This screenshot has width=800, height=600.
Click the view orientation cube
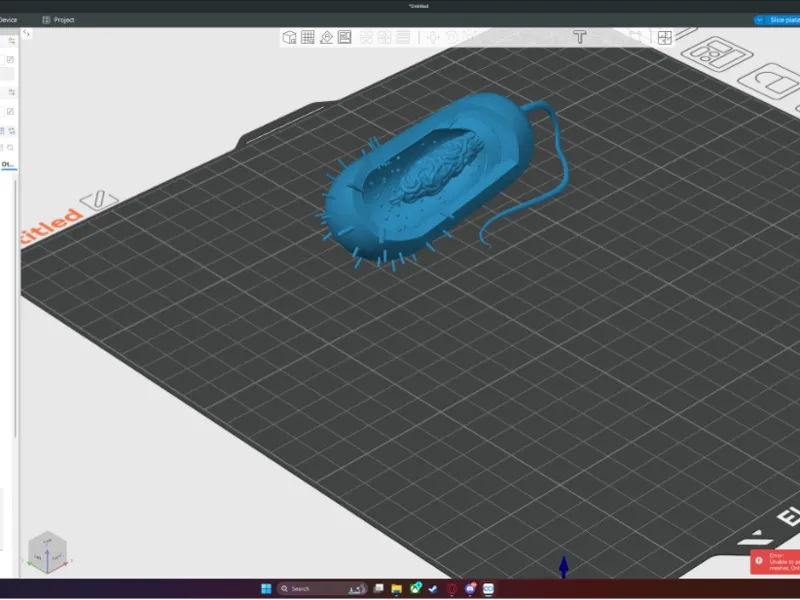pos(47,552)
